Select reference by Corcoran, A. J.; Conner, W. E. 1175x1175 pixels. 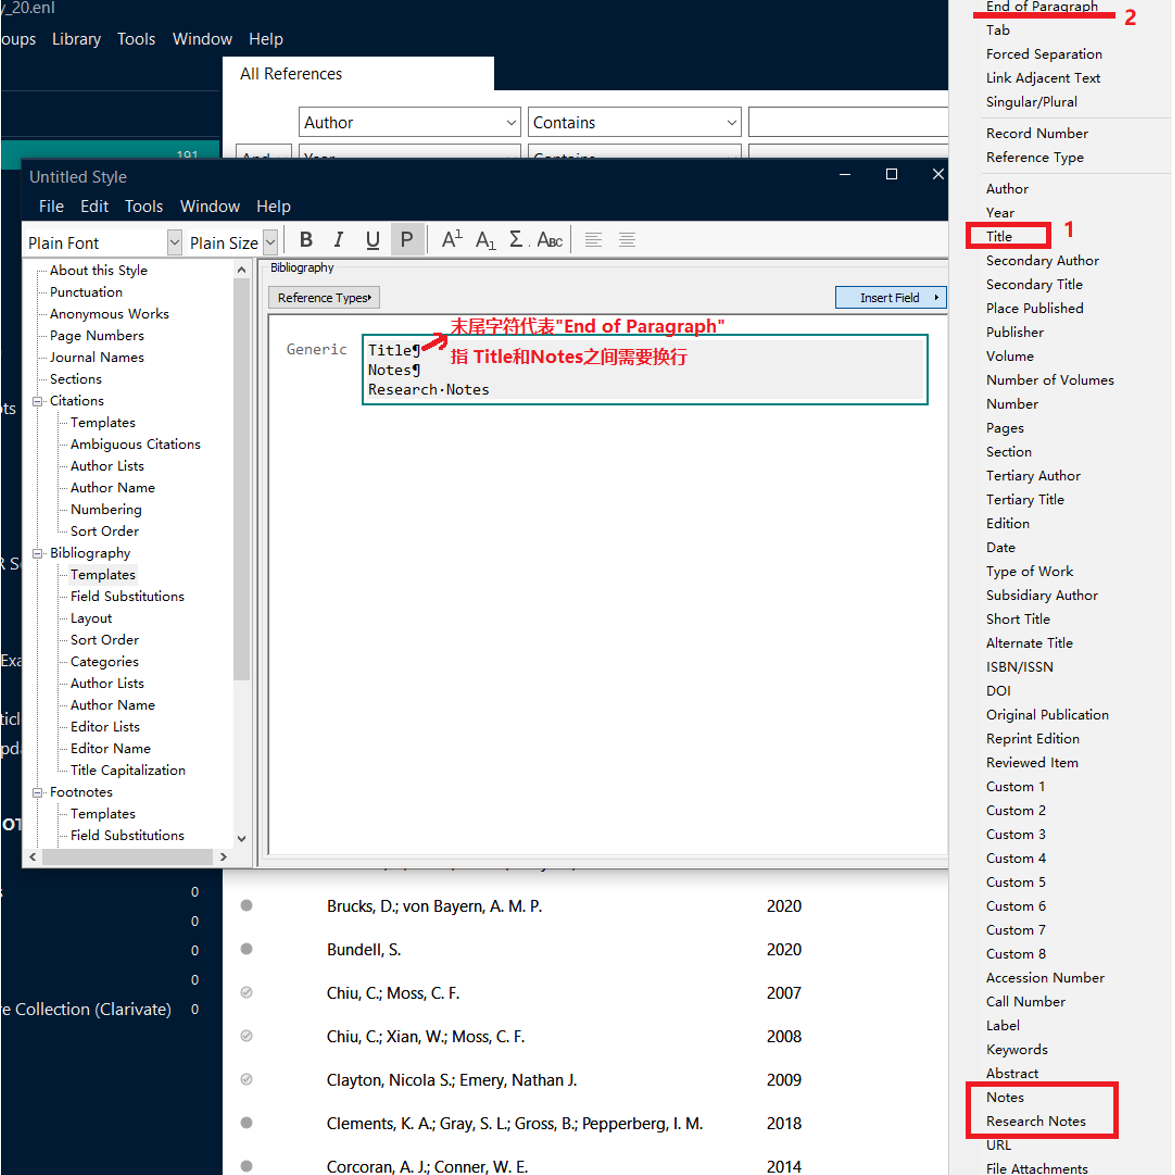coord(427,1166)
